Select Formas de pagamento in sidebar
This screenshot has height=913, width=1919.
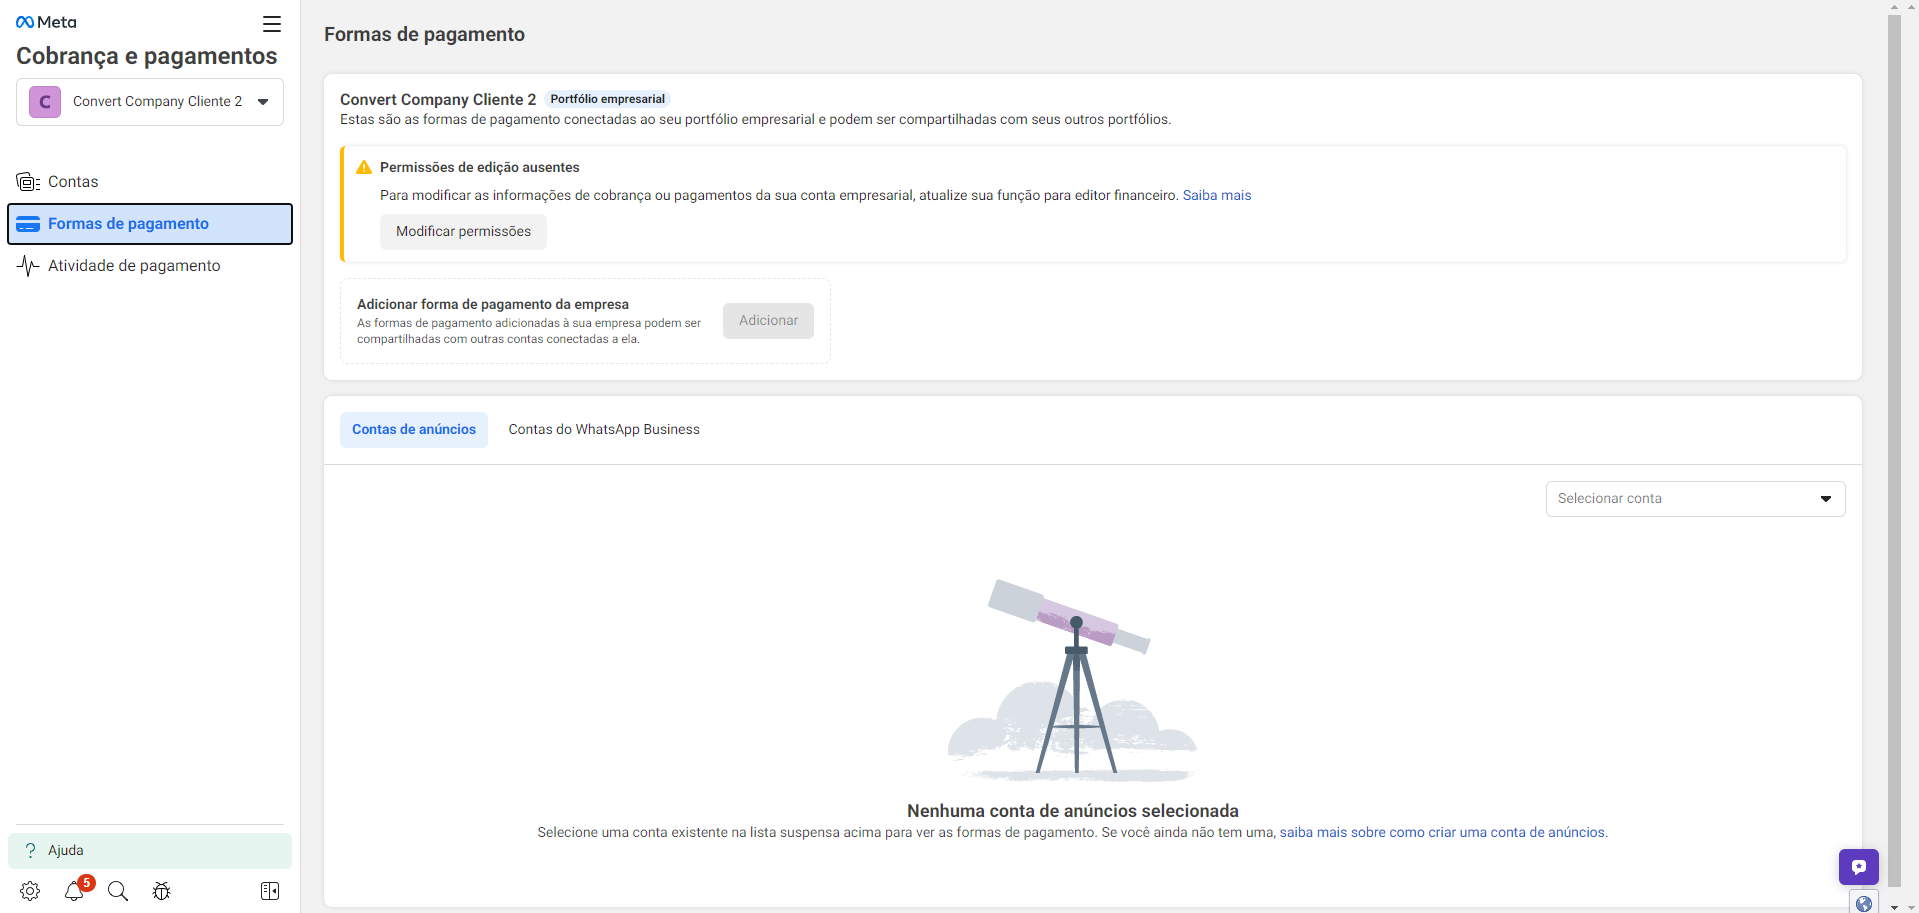(150, 224)
